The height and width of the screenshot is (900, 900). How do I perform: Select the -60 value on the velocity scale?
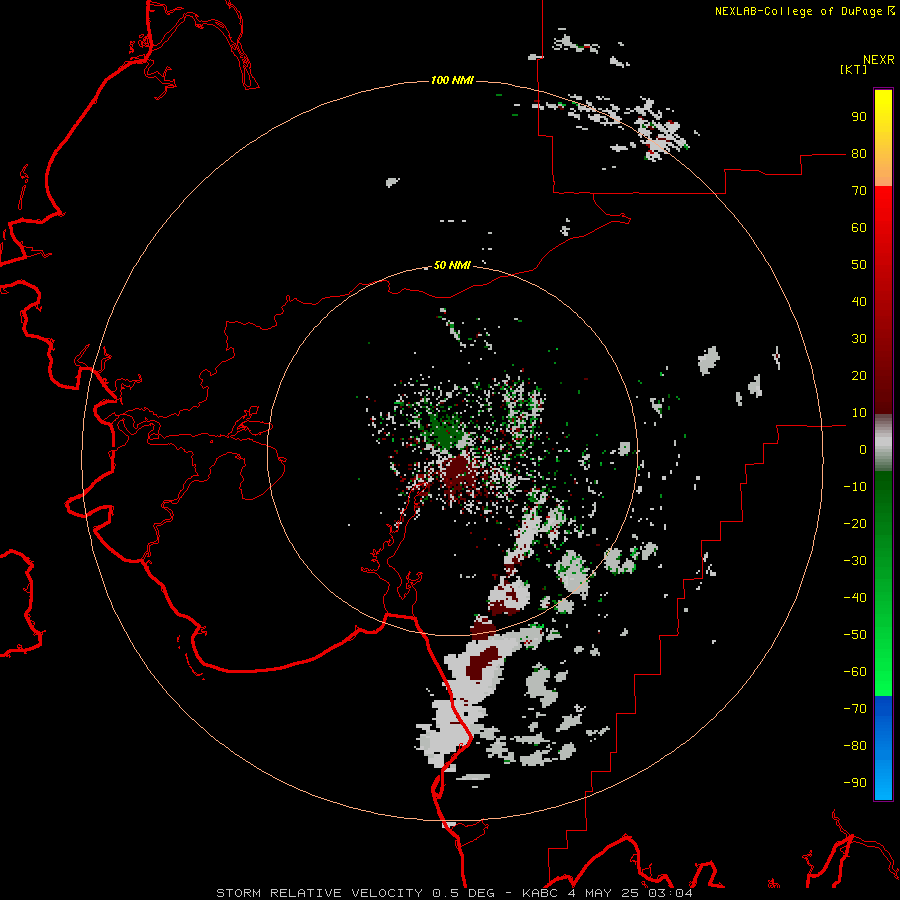(855, 672)
